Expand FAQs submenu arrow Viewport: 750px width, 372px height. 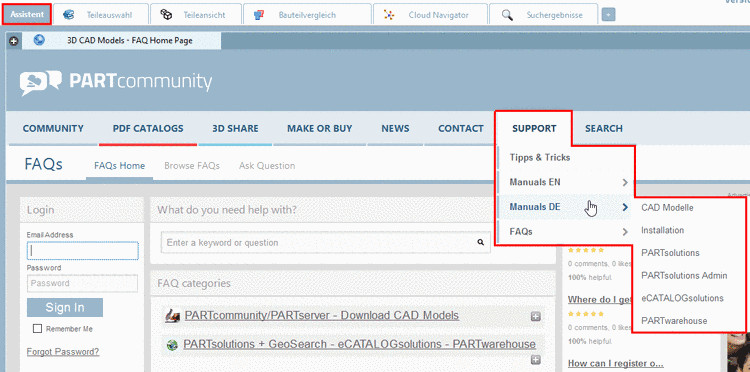(625, 232)
